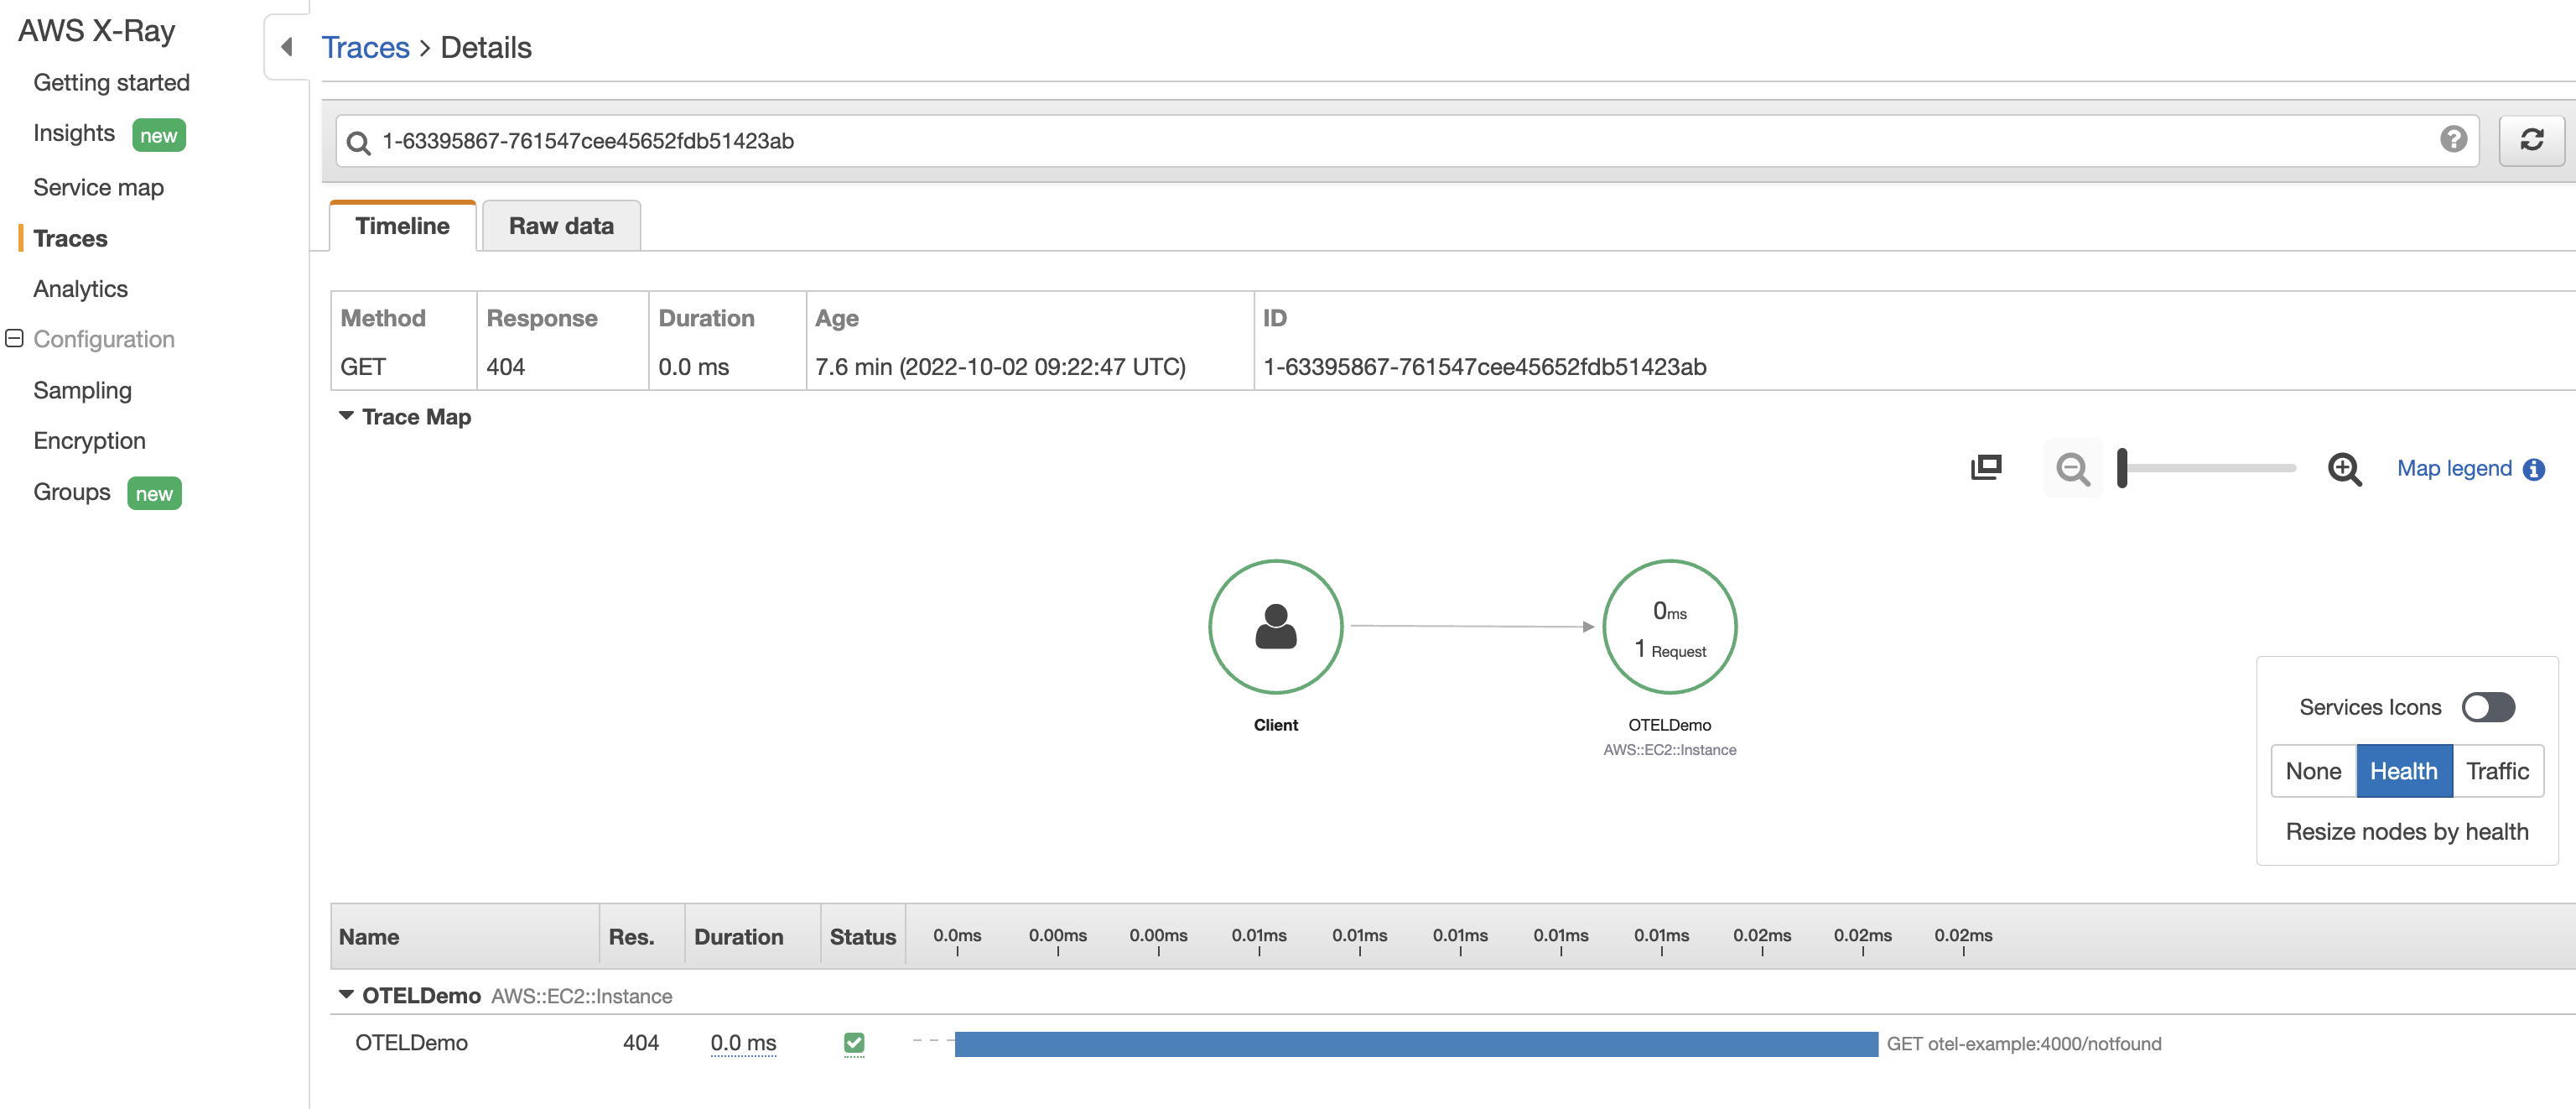Screen dimensions: 2576x1109
Task: Open Analytics in the sidebar
Action: click(x=80, y=288)
